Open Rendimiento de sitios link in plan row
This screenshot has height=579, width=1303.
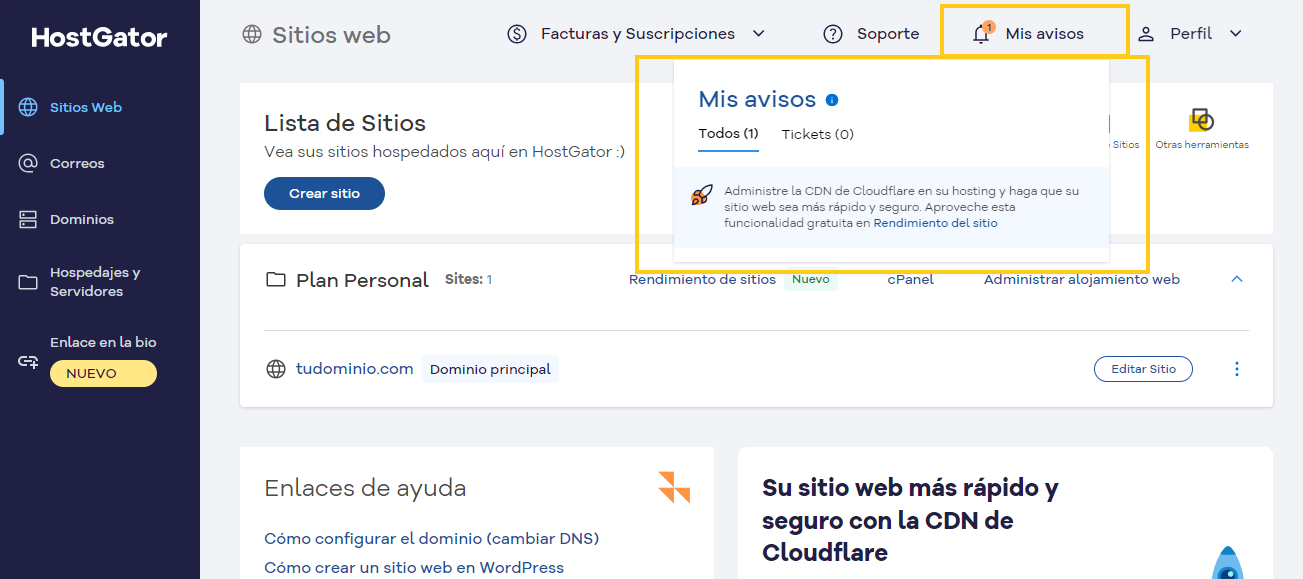tap(702, 280)
